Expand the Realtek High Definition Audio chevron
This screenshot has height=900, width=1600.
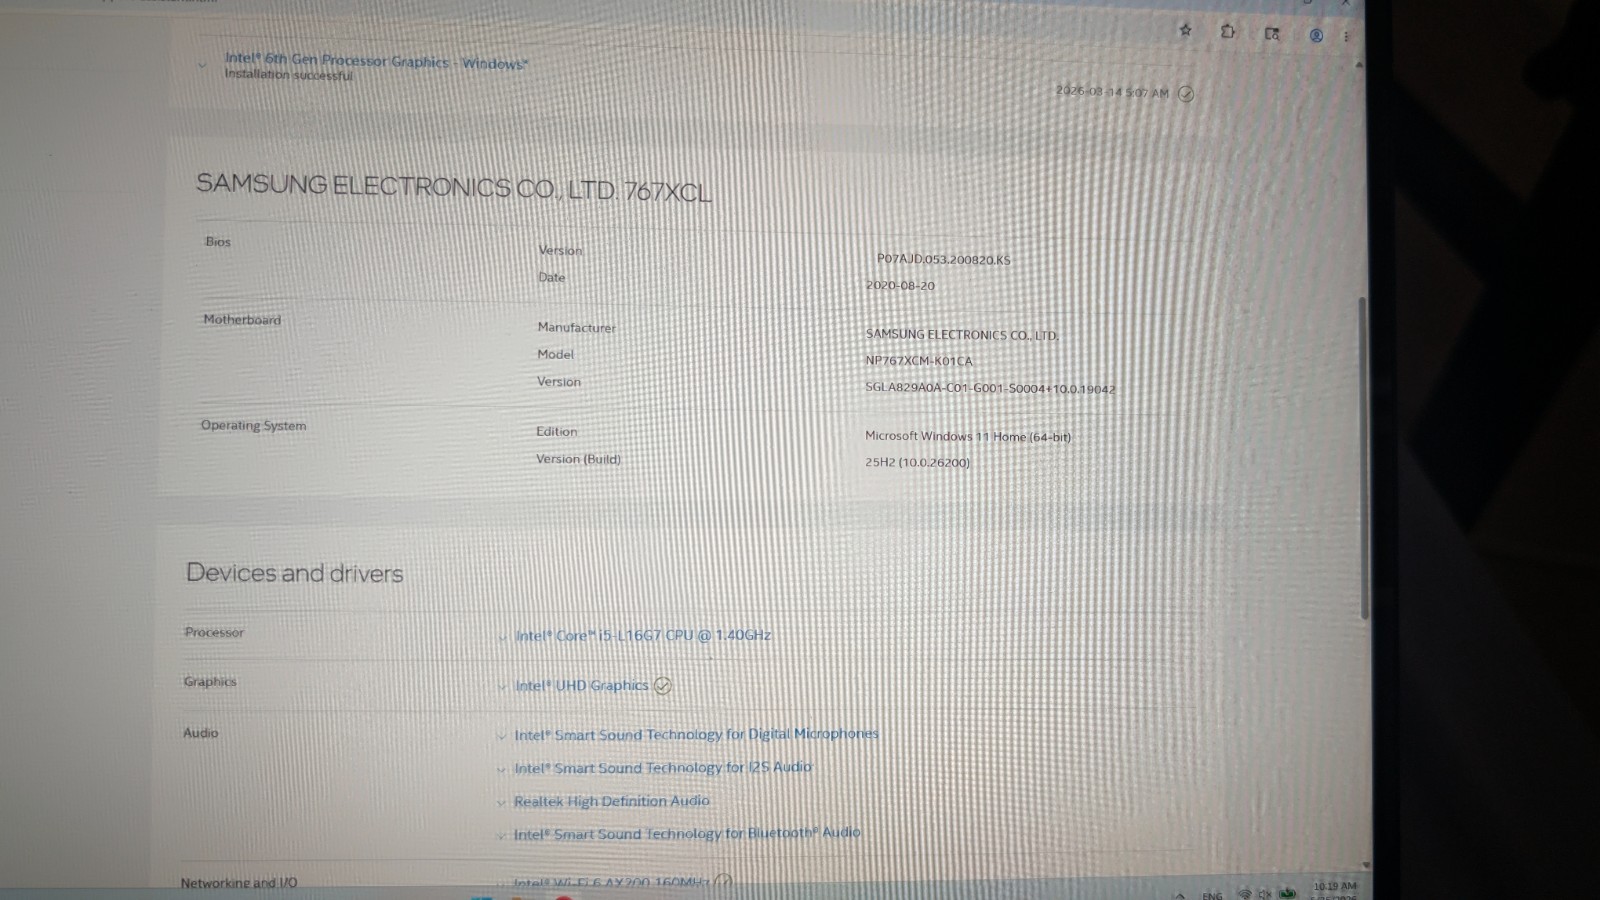pos(501,803)
